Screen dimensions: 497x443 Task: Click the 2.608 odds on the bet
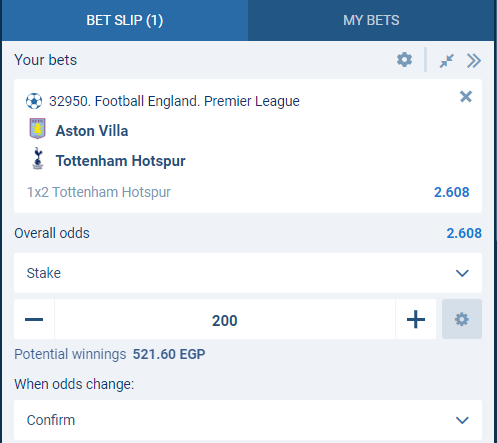coord(451,192)
